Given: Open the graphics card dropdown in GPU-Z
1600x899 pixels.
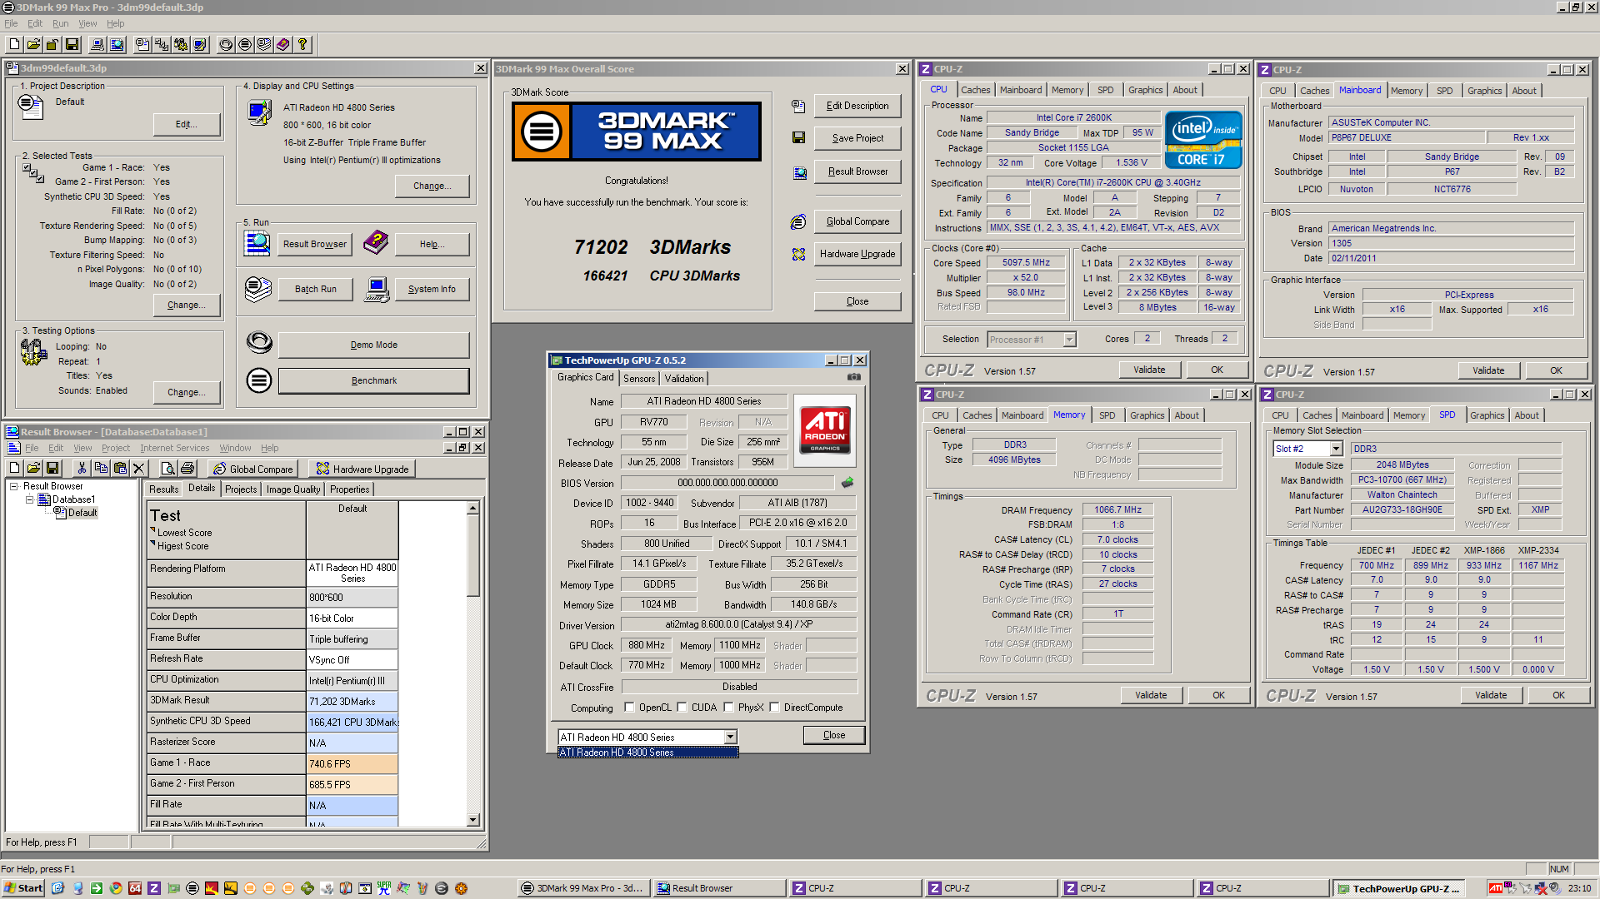Looking at the screenshot, I should 730,737.
